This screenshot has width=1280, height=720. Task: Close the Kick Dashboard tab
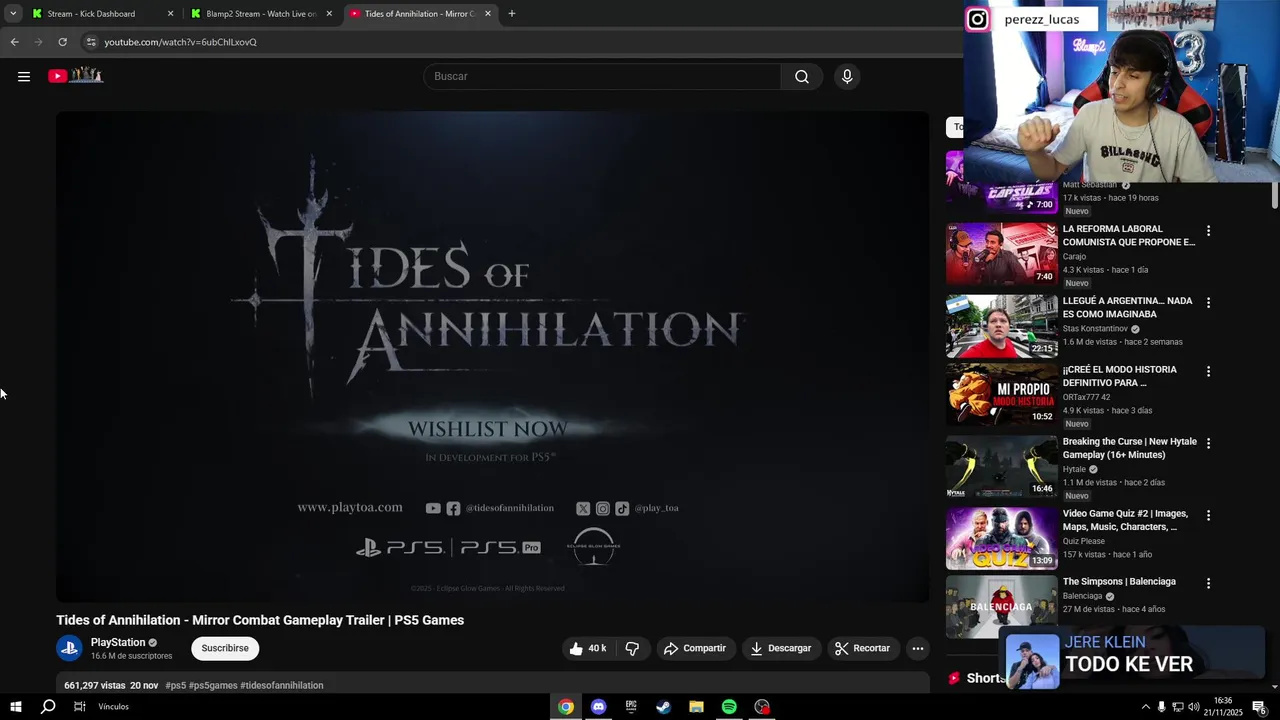[x=170, y=14]
